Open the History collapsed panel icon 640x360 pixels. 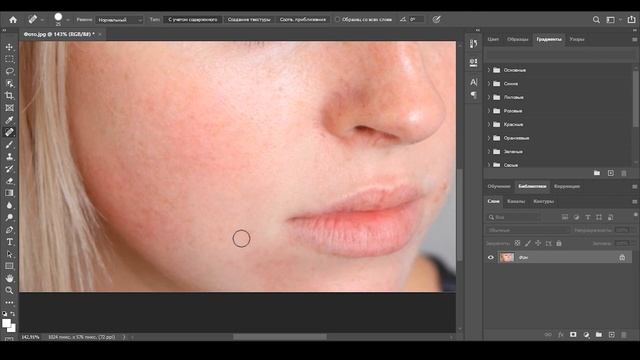473,44
